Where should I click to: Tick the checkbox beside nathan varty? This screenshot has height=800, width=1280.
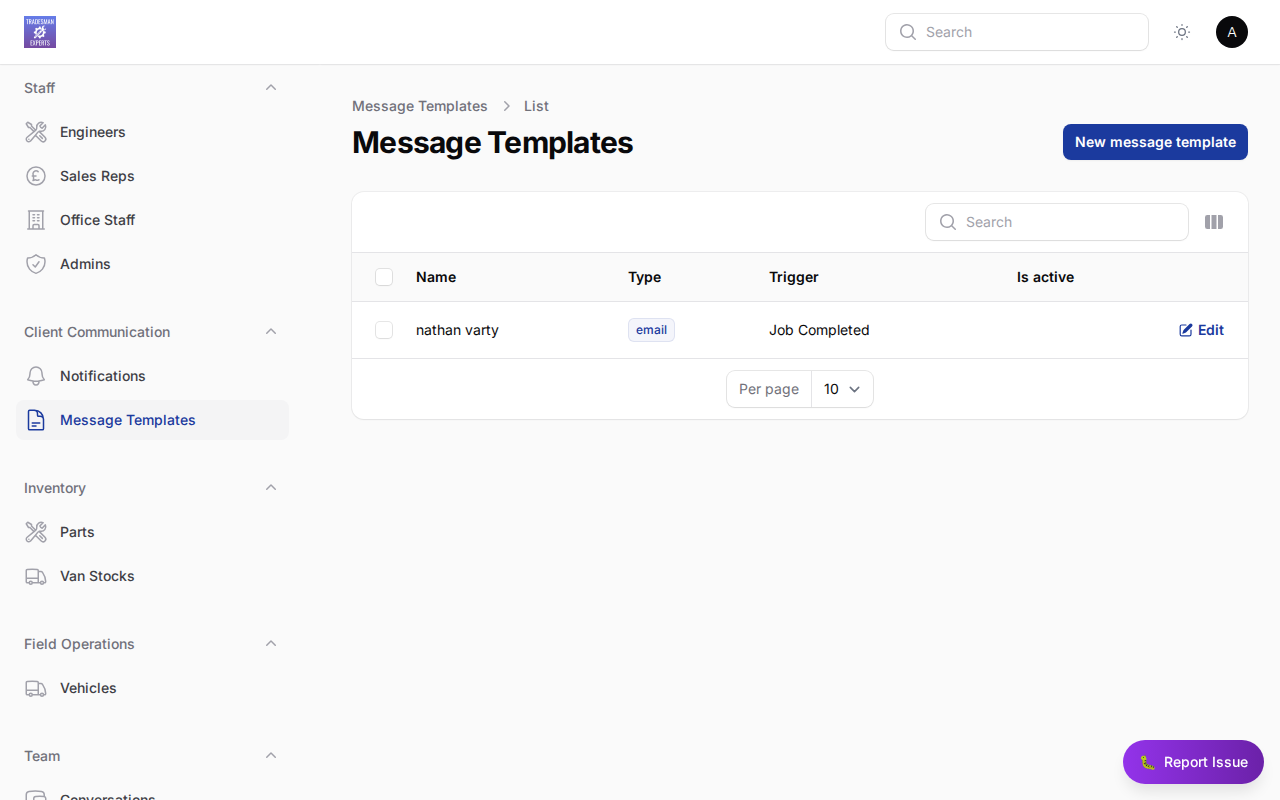pos(384,330)
